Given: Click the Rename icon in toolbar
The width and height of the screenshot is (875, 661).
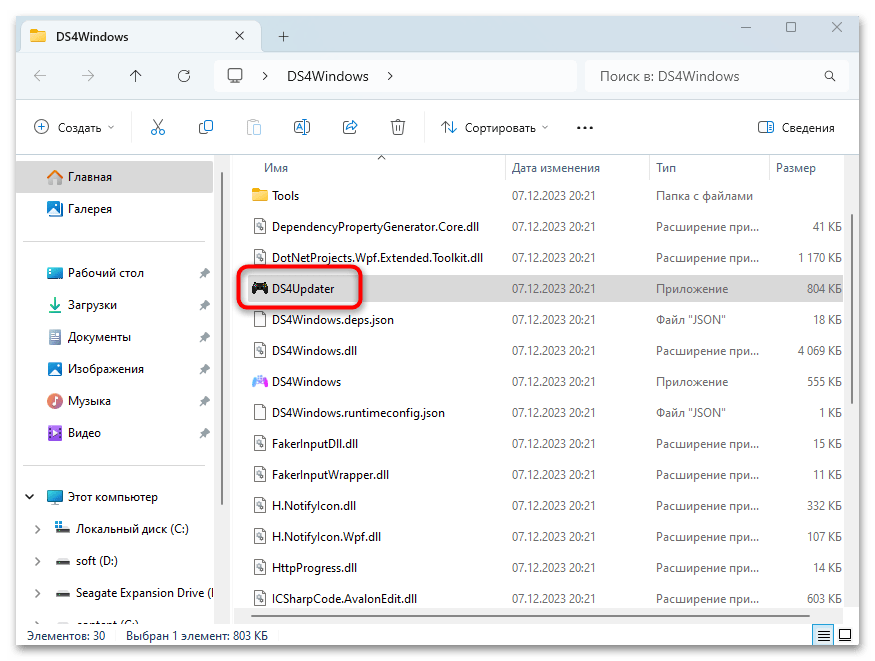Looking at the screenshot, I should 302,128.
